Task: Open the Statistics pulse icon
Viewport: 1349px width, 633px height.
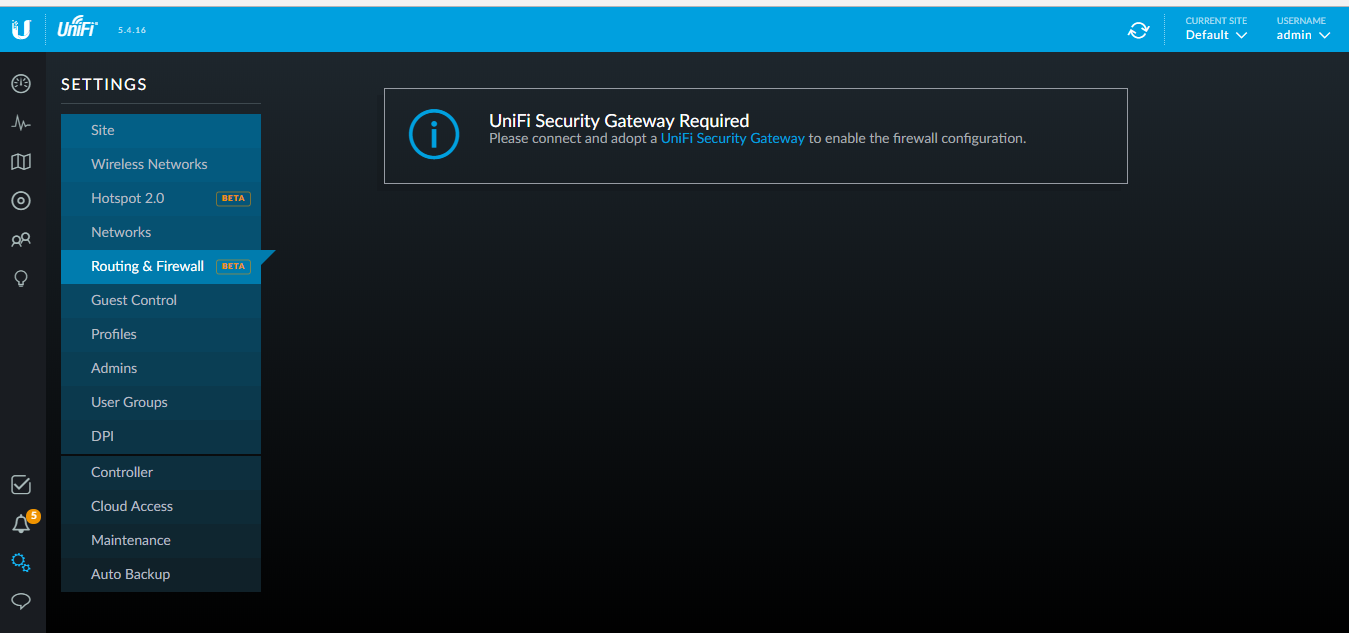Action: pos(21,123)
